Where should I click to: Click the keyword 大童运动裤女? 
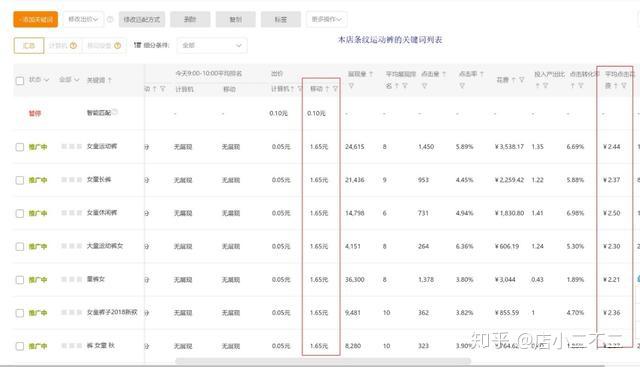(x=104, y=246)
